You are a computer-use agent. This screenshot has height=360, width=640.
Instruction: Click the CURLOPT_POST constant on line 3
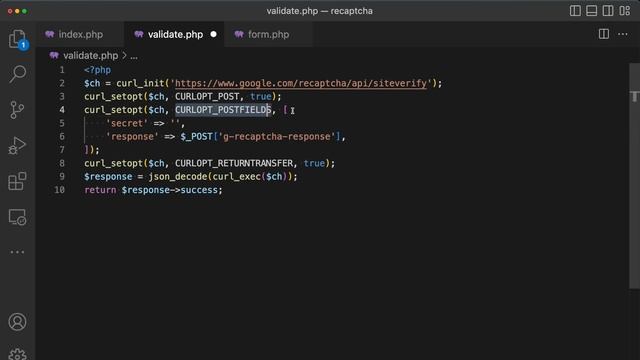click(x=207, y=97)
